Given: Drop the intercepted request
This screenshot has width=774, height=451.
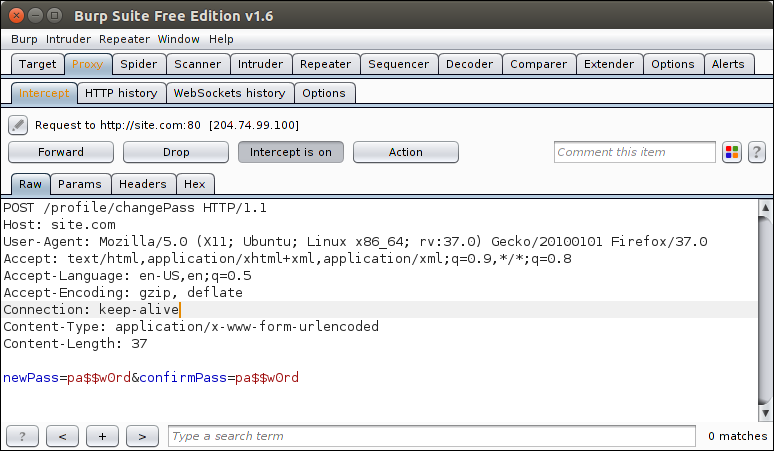Looking at the screenshot, I should pos(176,152).
